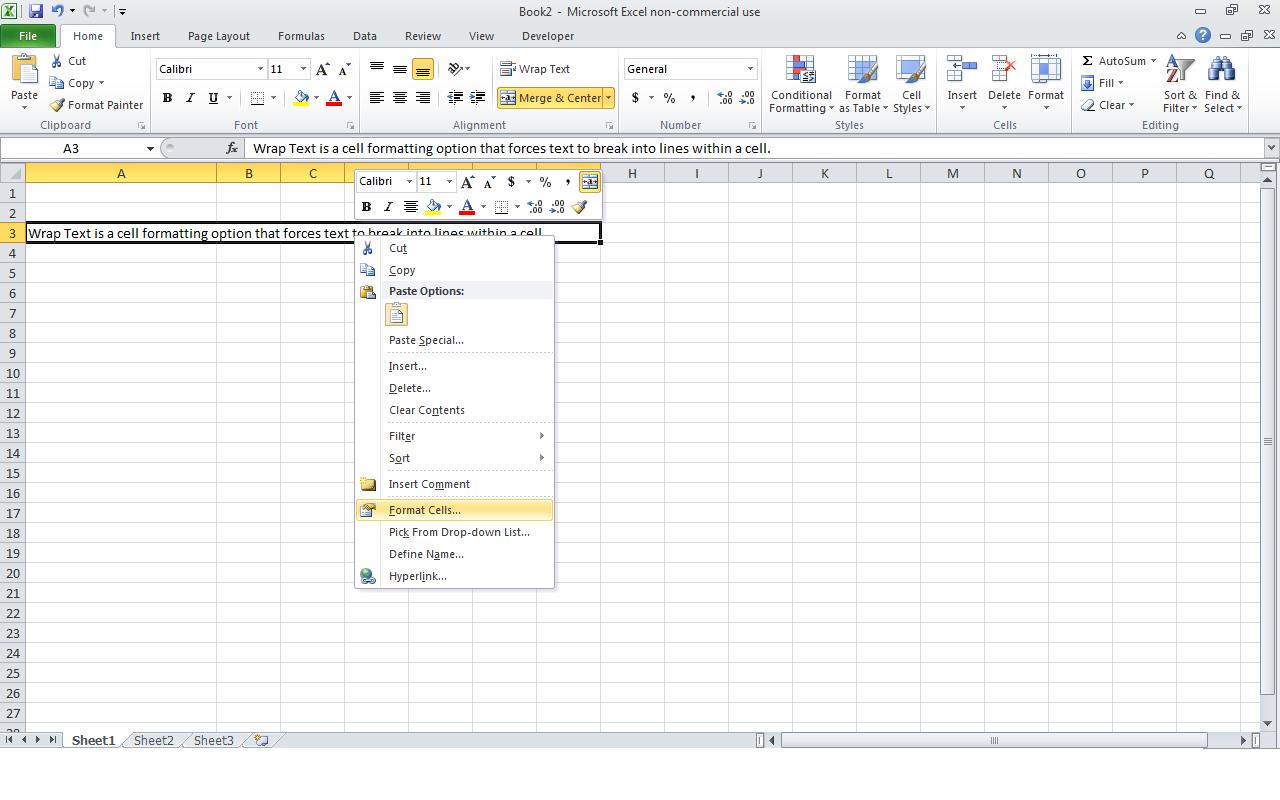This screenshot has height=800, width=1280.
Task: Toggle italic on the mini toolbar
Action: pyautogui.click(x=388, y=207)
